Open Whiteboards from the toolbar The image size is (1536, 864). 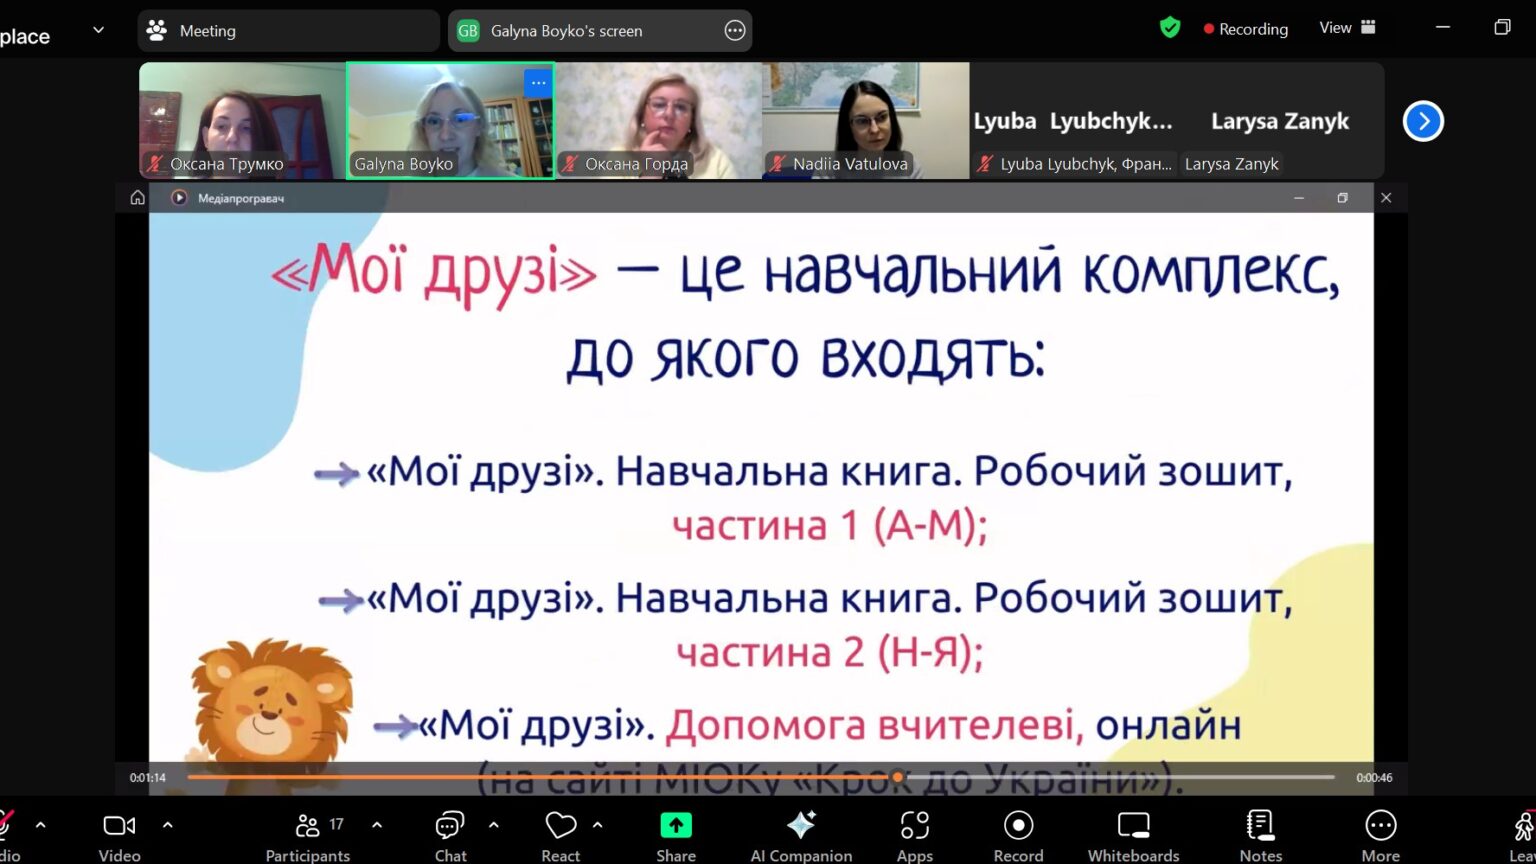click(1133, 826)
